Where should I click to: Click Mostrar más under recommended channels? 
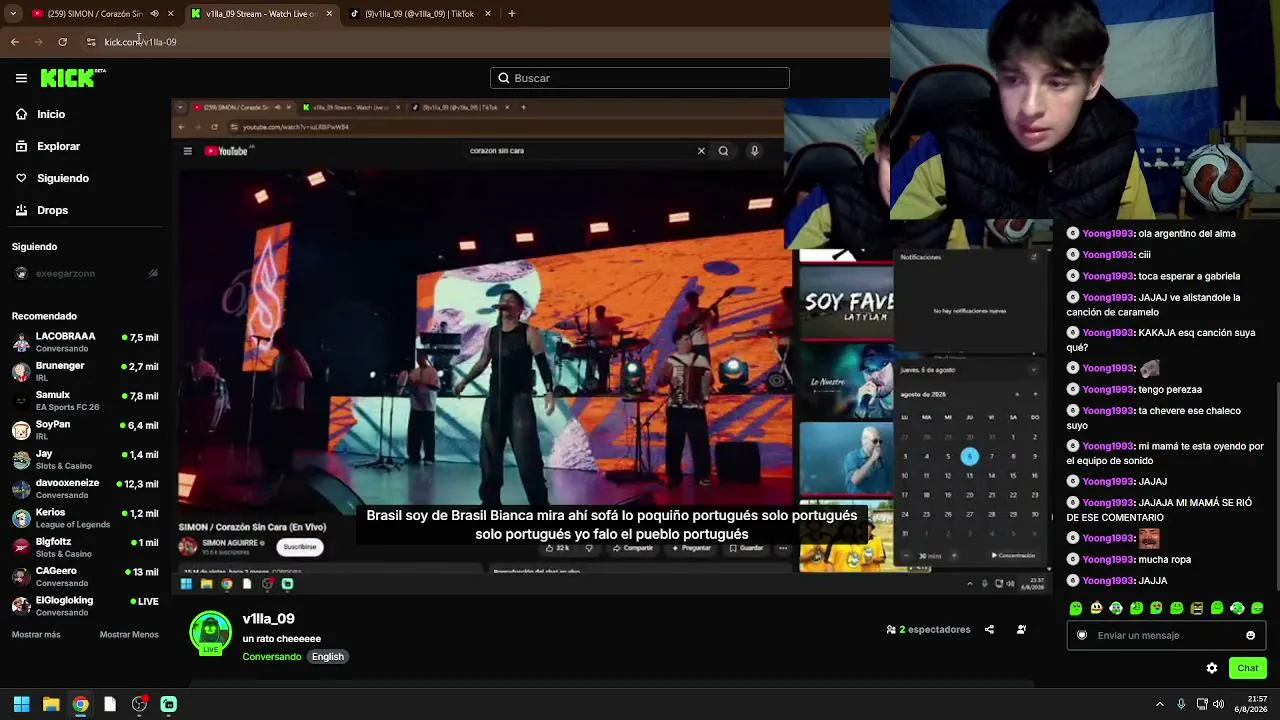click(36, 635)
